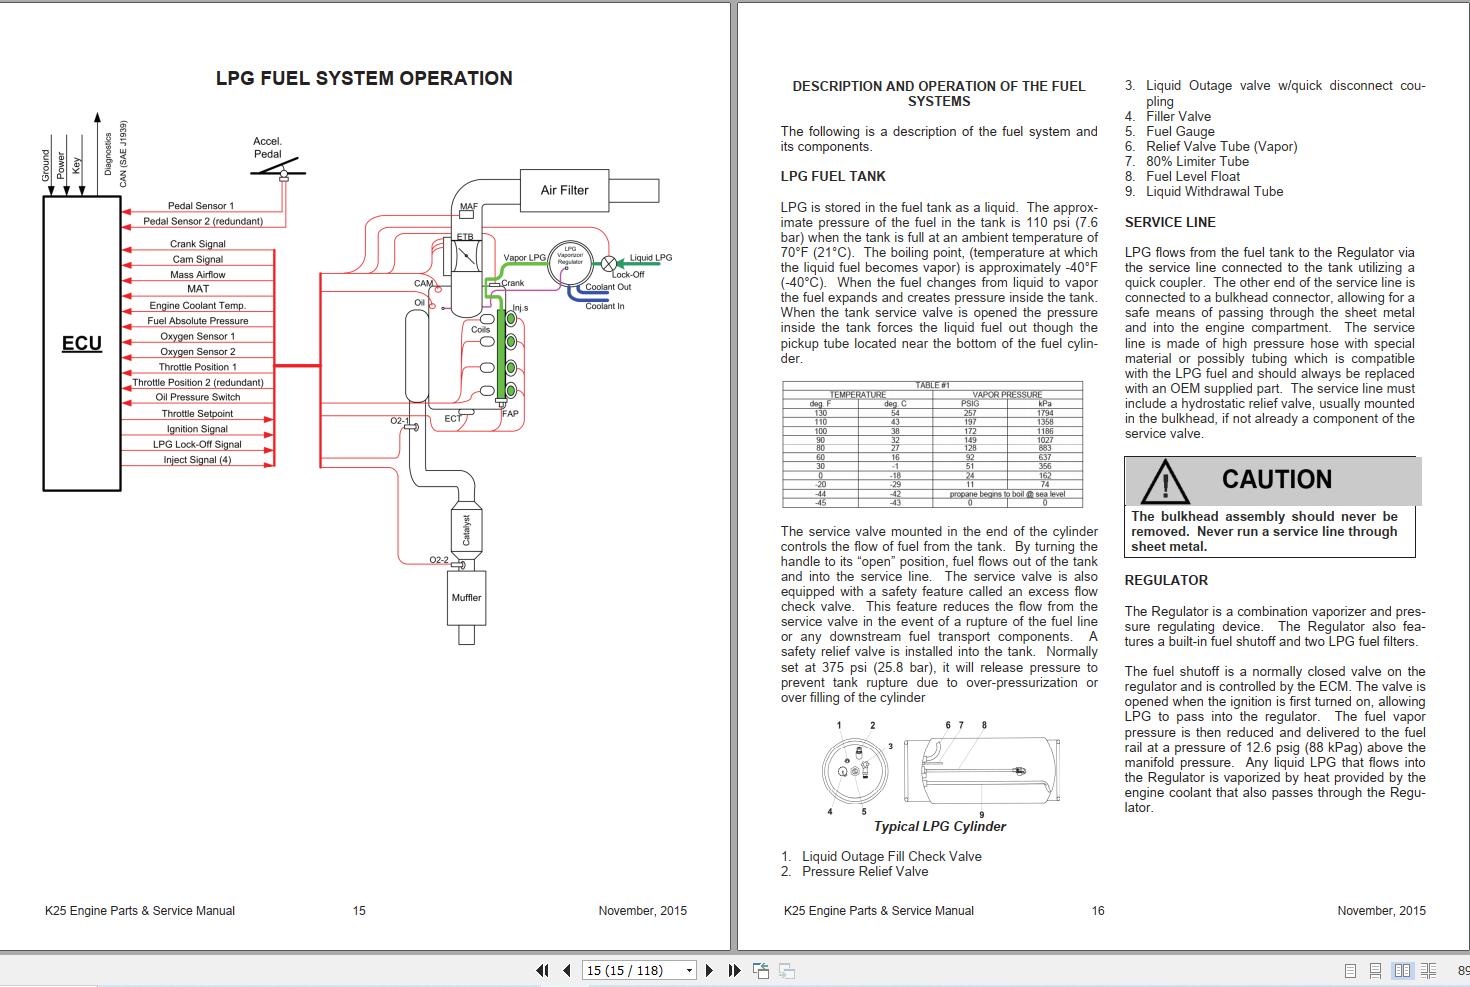Click the next view history icon
This screenshot has width=1470, height=987.
coord(786,970)
